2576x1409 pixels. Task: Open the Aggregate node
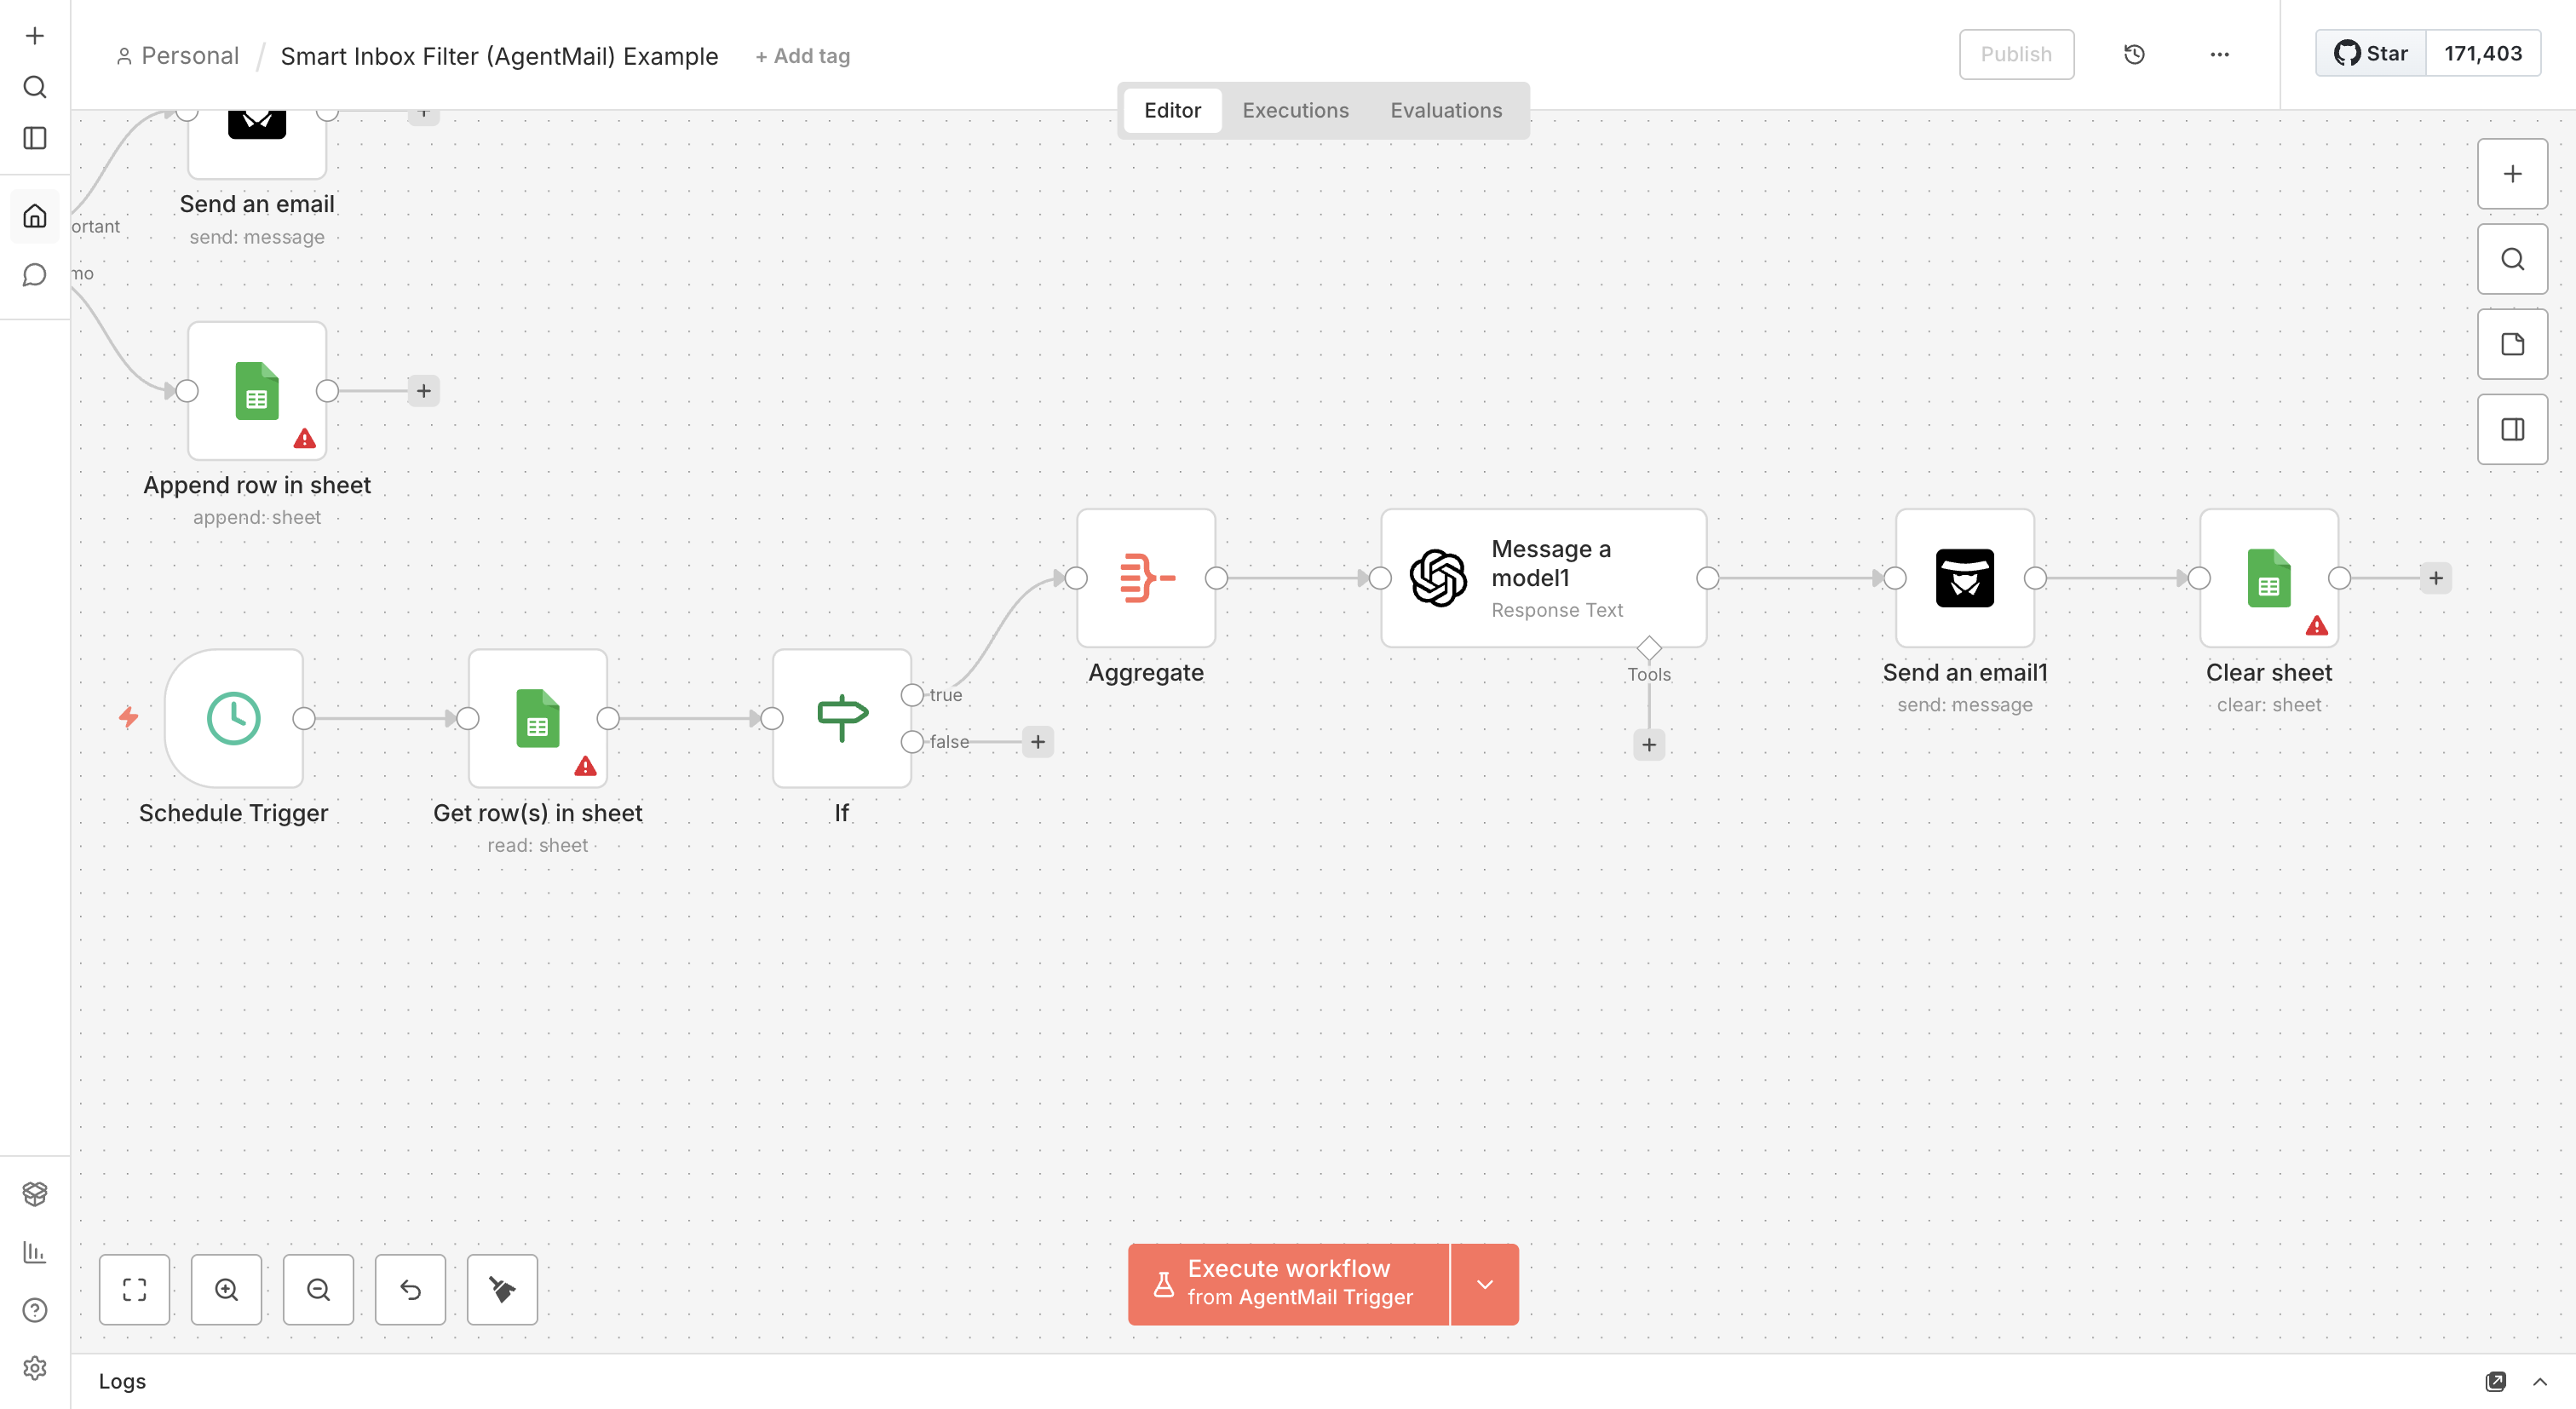tap(1146, 578)
